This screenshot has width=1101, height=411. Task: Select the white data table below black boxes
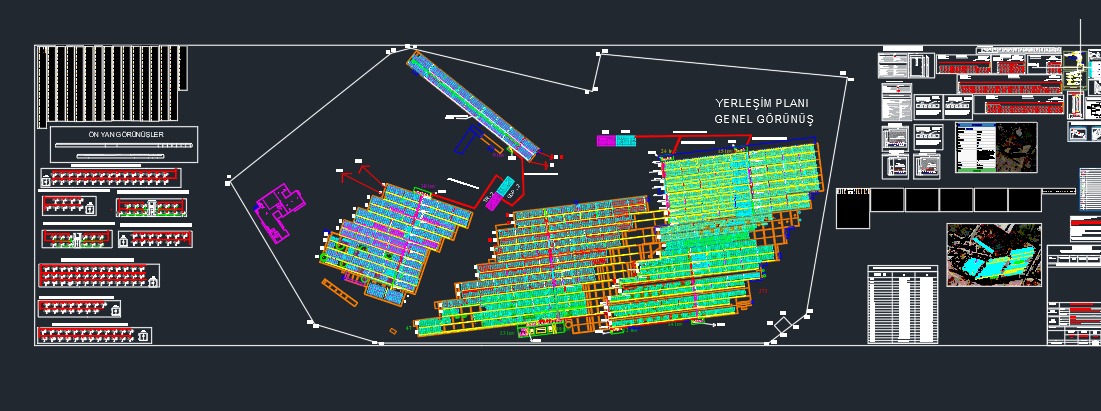[902, 305]
